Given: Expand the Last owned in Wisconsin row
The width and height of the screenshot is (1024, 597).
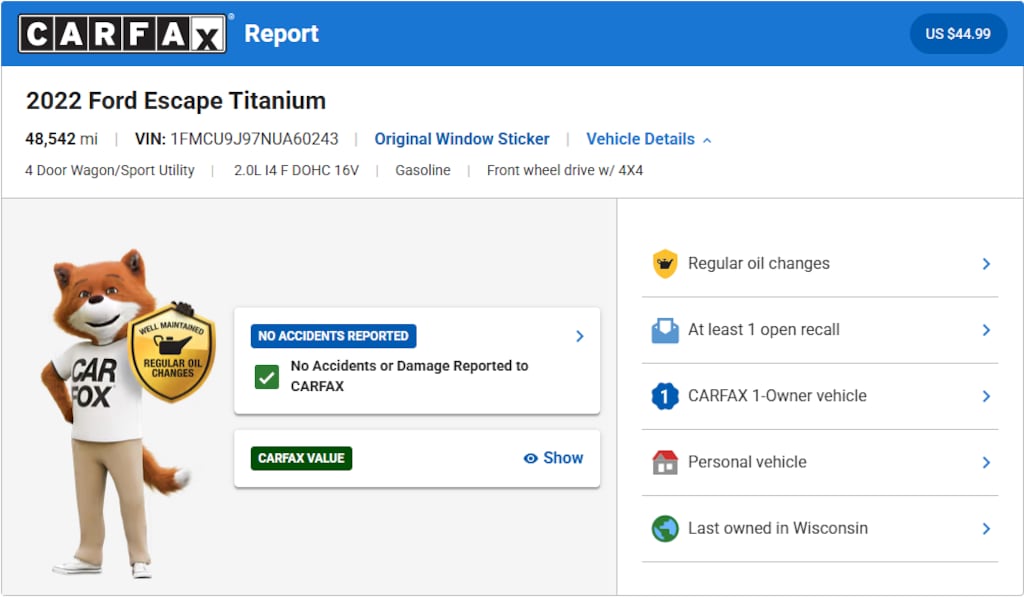Looking at the screenshot, I should pos(820,529).
